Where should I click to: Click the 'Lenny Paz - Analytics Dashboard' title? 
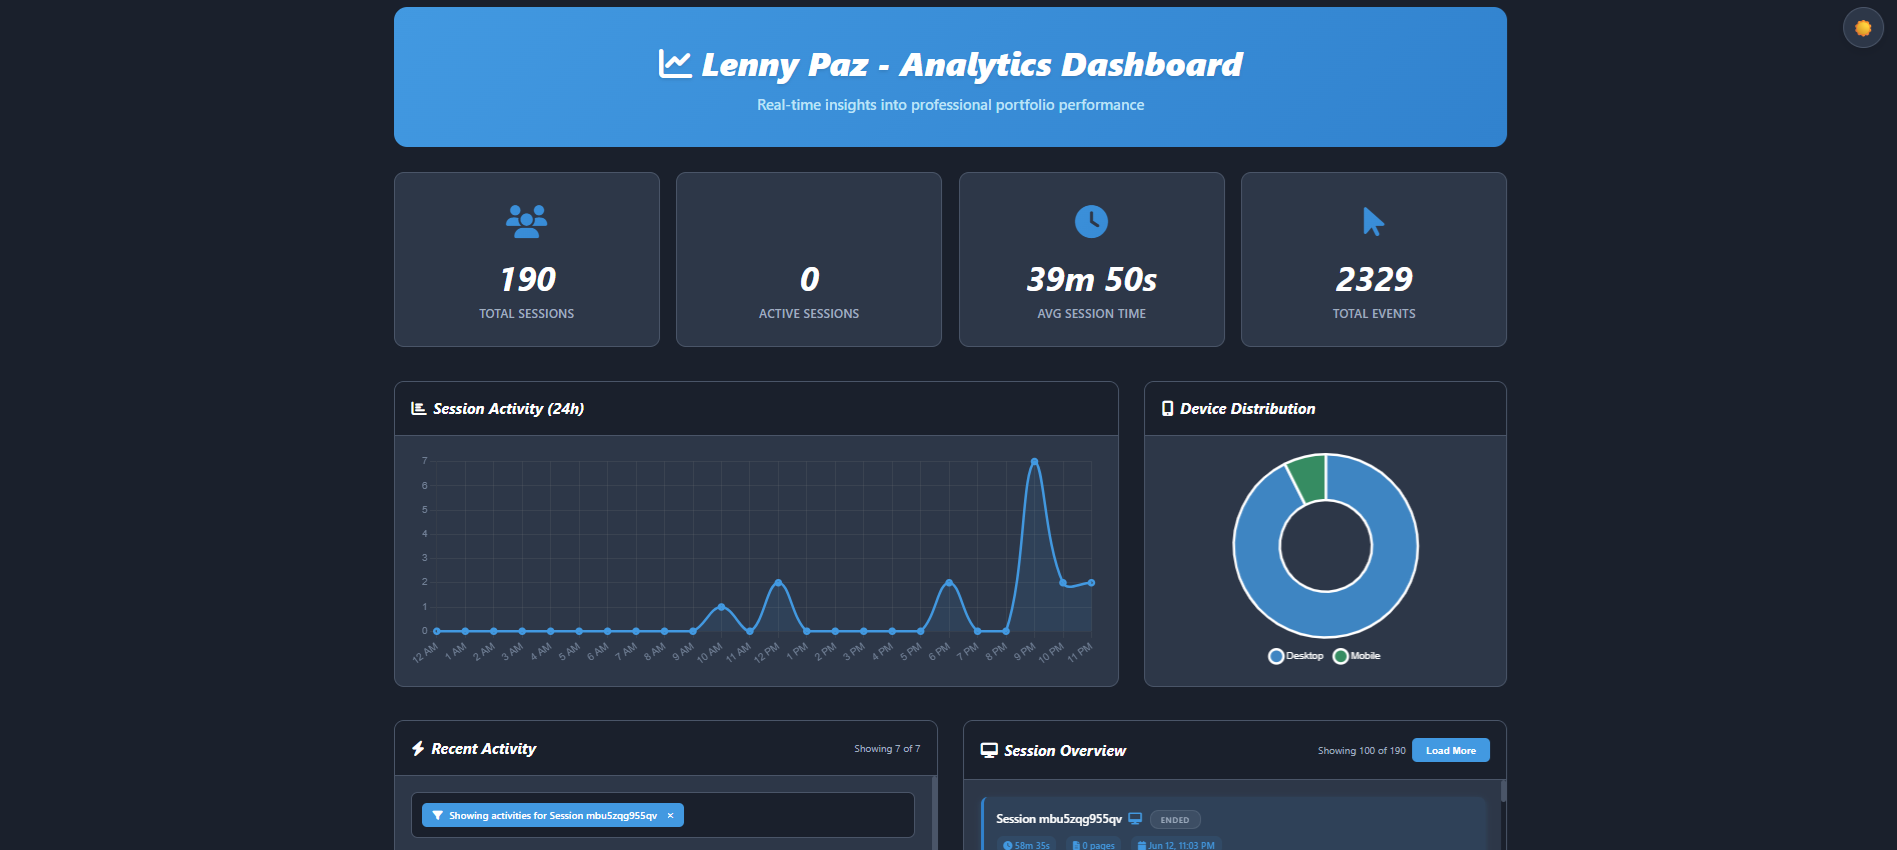pos(971,65)
